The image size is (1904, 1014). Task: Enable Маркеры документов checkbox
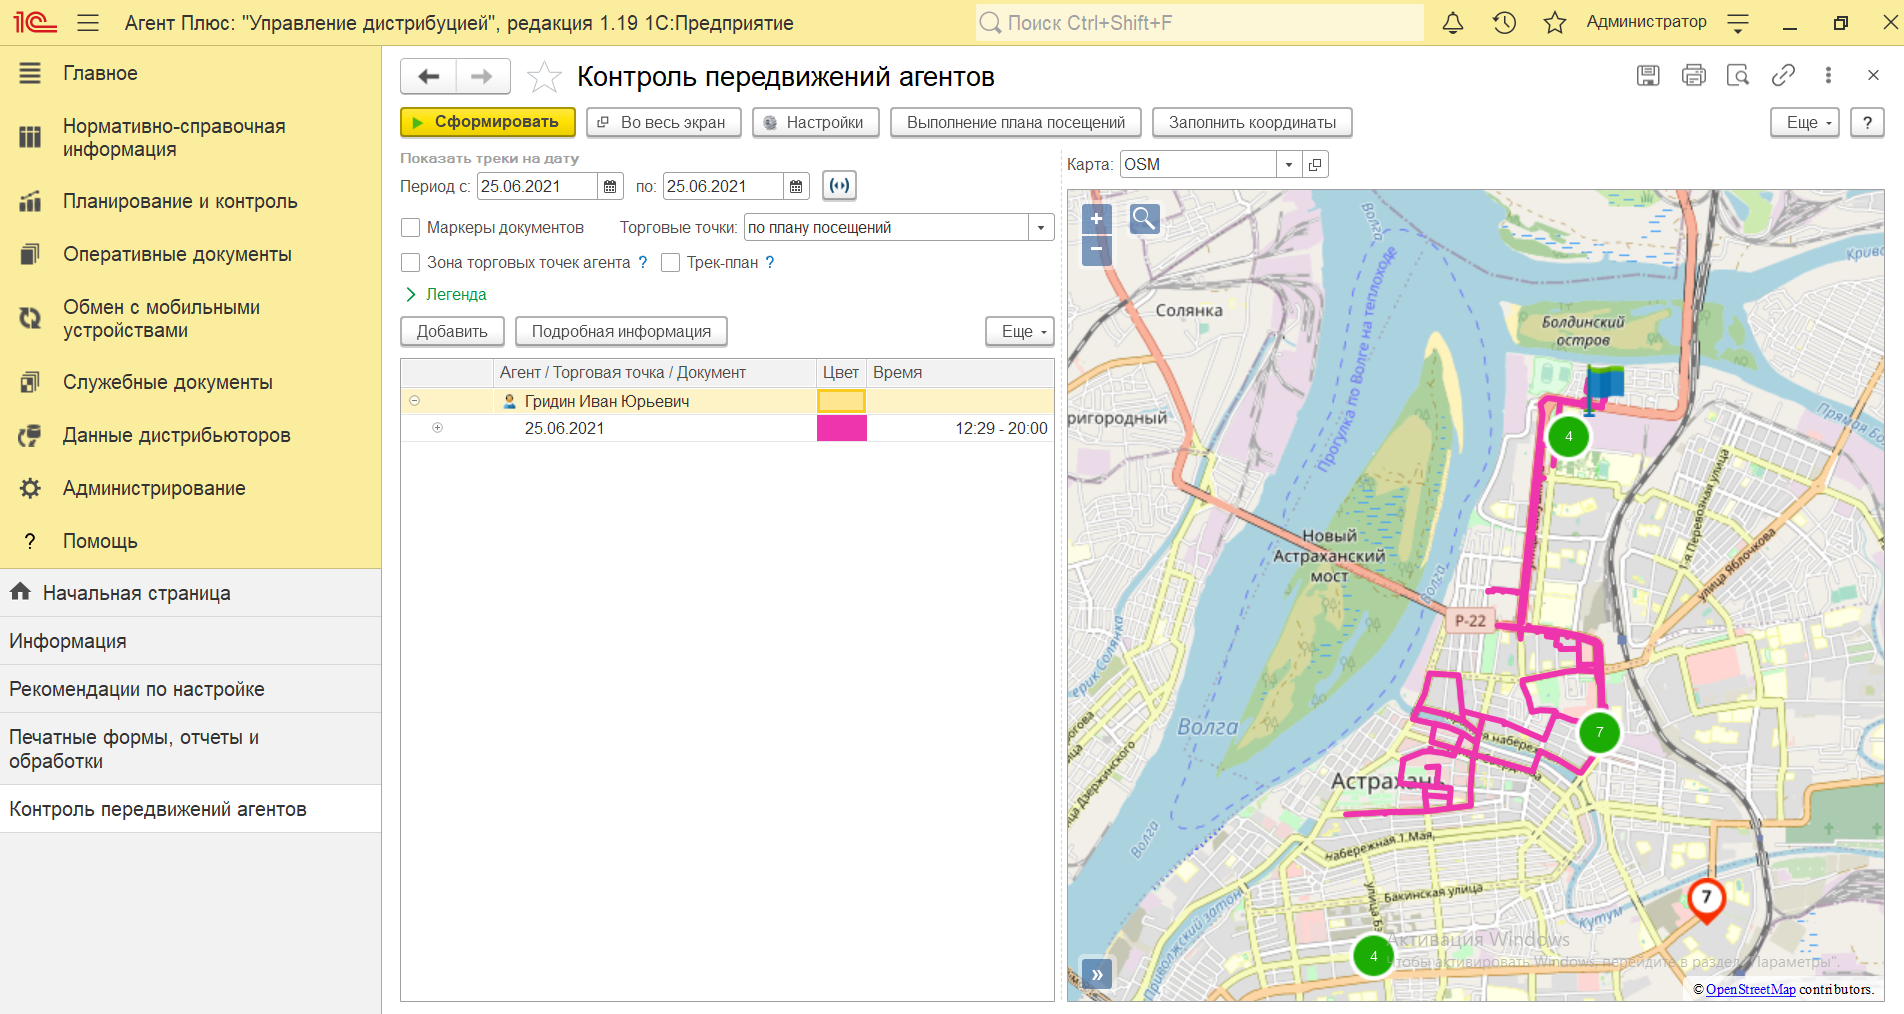(x=410, y=228)
